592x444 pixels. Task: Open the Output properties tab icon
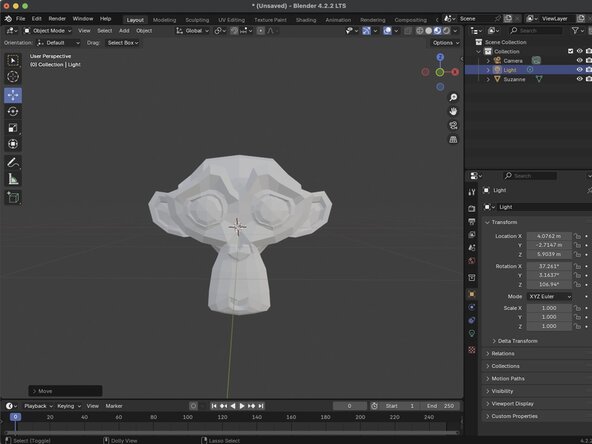[x=472, y=222]
